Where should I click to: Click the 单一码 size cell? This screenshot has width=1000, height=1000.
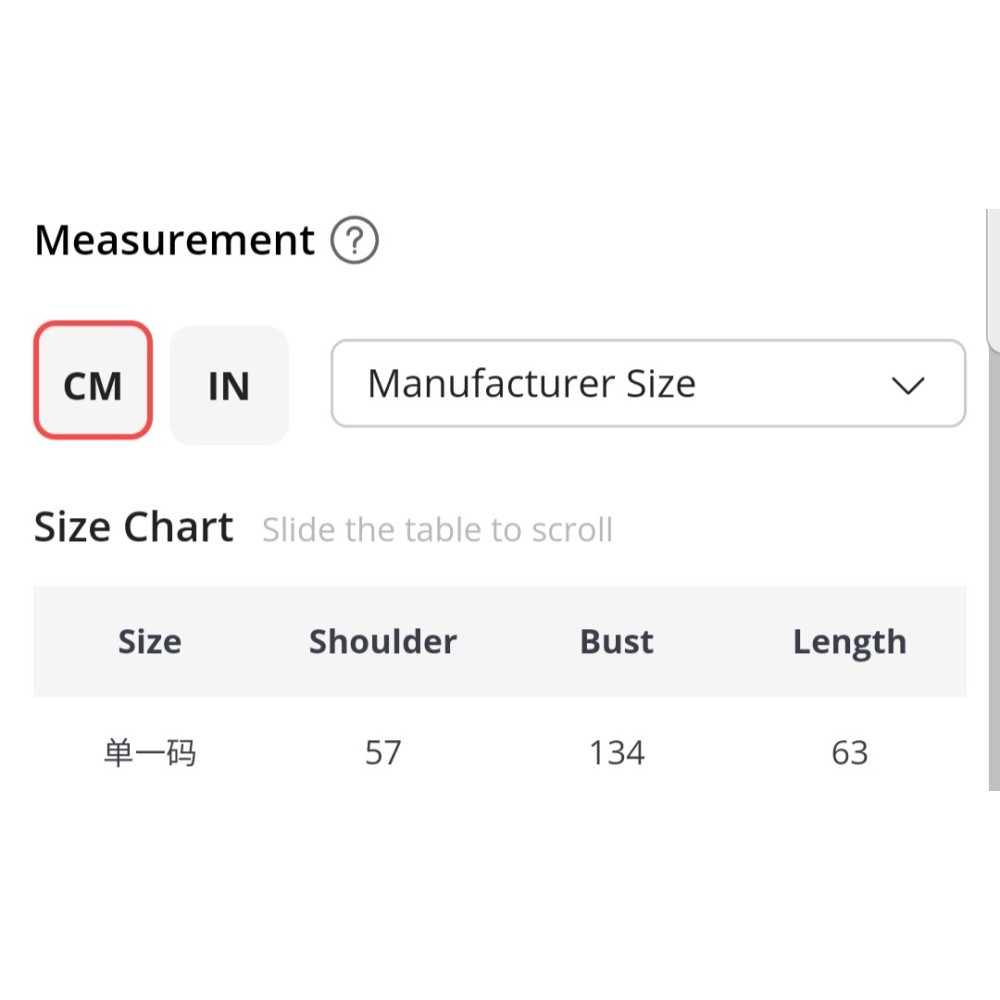point(150,752)
